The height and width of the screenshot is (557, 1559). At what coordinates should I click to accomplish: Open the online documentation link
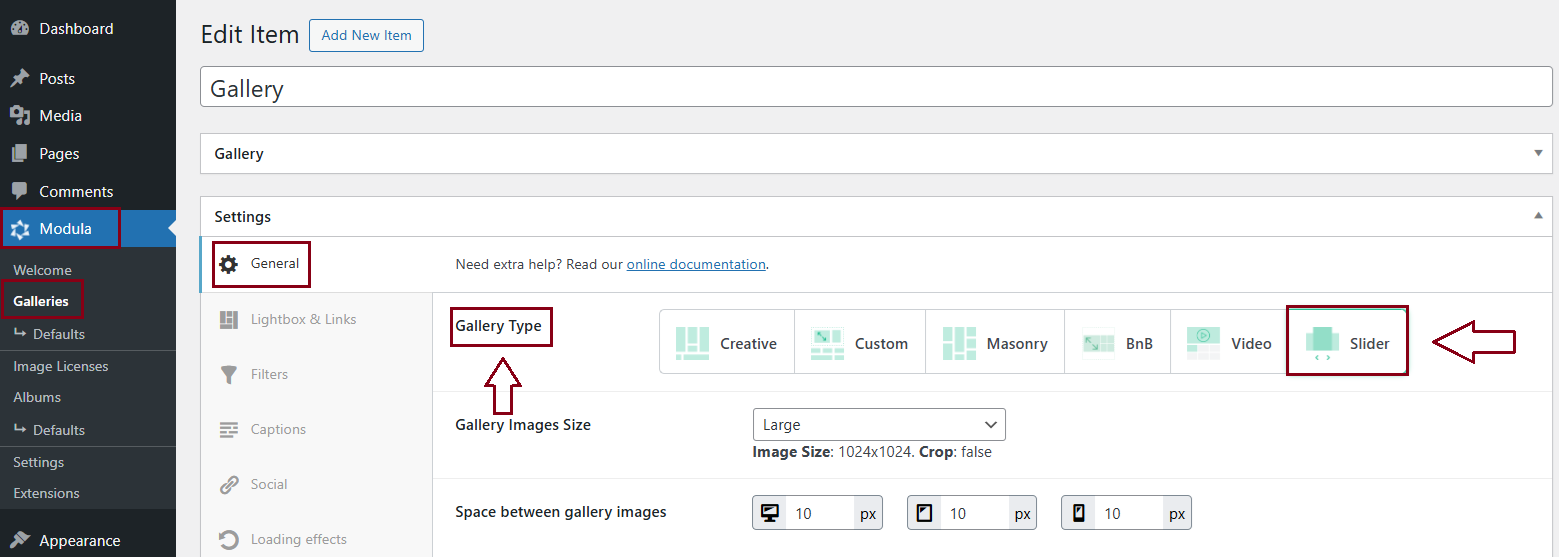click(696, 265)
